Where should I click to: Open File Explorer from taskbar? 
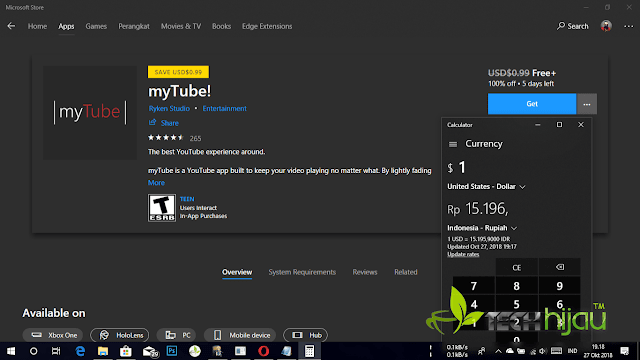point(103,351)
